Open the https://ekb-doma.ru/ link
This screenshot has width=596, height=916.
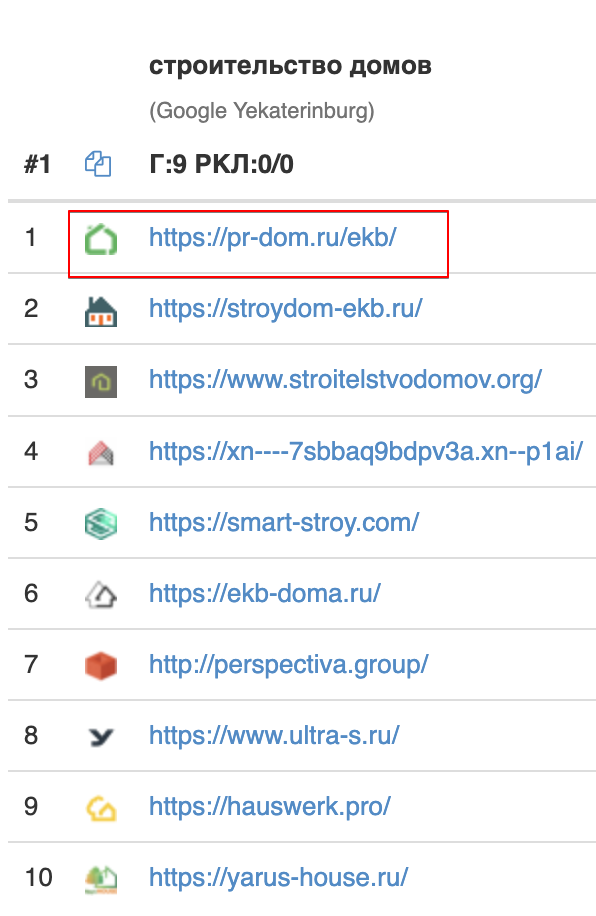265,594
